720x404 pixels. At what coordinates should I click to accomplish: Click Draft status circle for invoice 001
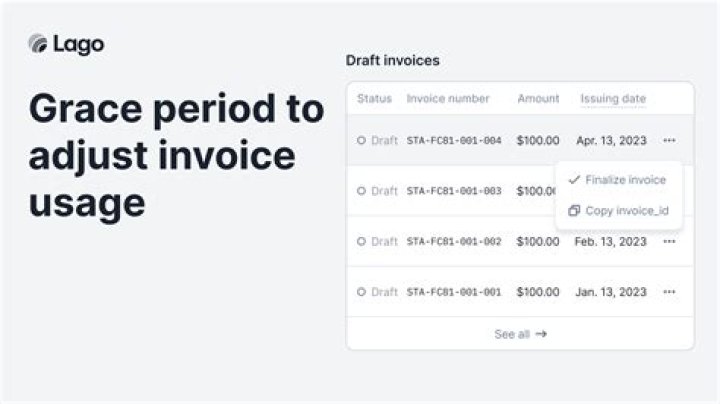[x=361, y=292]
